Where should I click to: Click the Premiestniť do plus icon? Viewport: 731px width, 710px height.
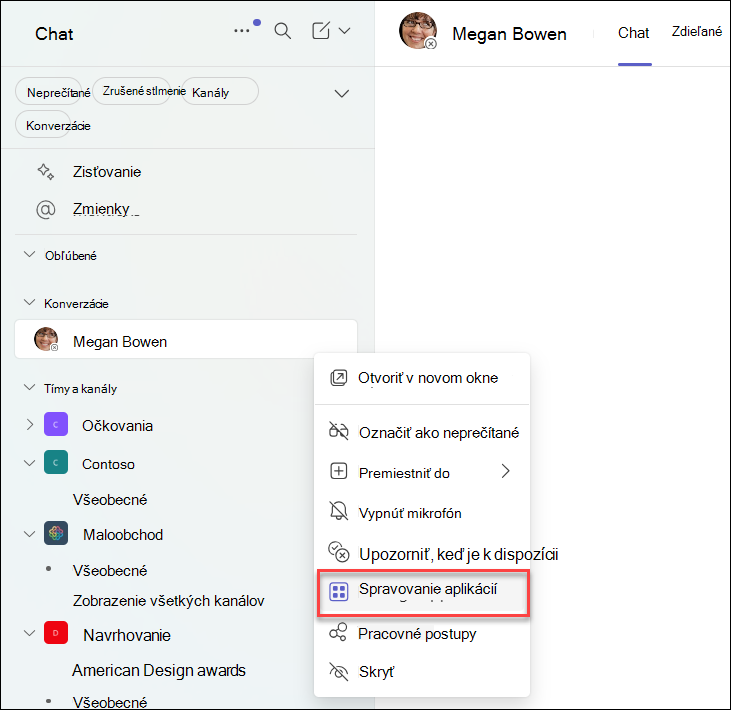coord(339,471)
